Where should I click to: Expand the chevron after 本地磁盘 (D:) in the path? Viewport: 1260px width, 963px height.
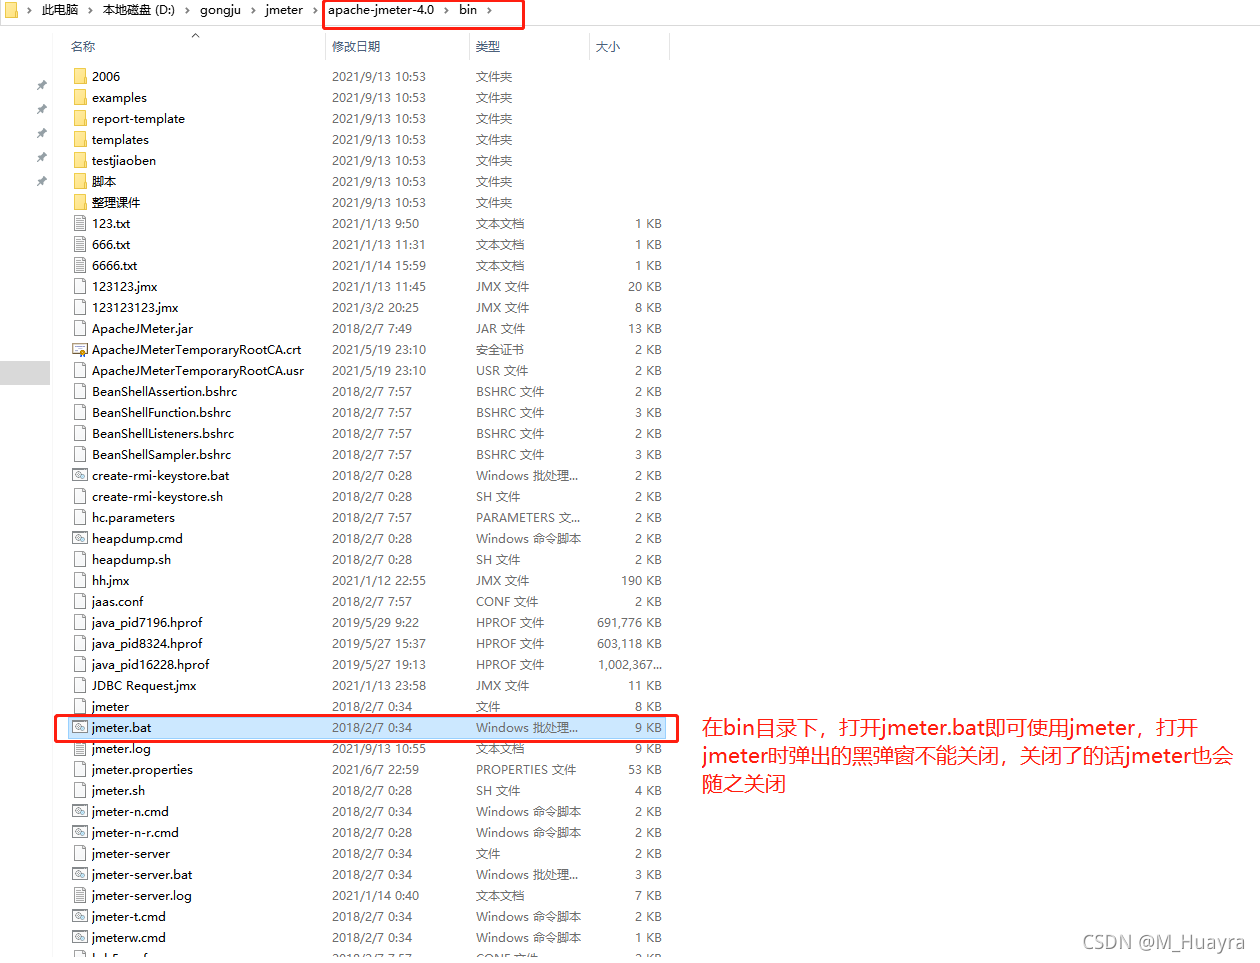click(x=187, y=10)
